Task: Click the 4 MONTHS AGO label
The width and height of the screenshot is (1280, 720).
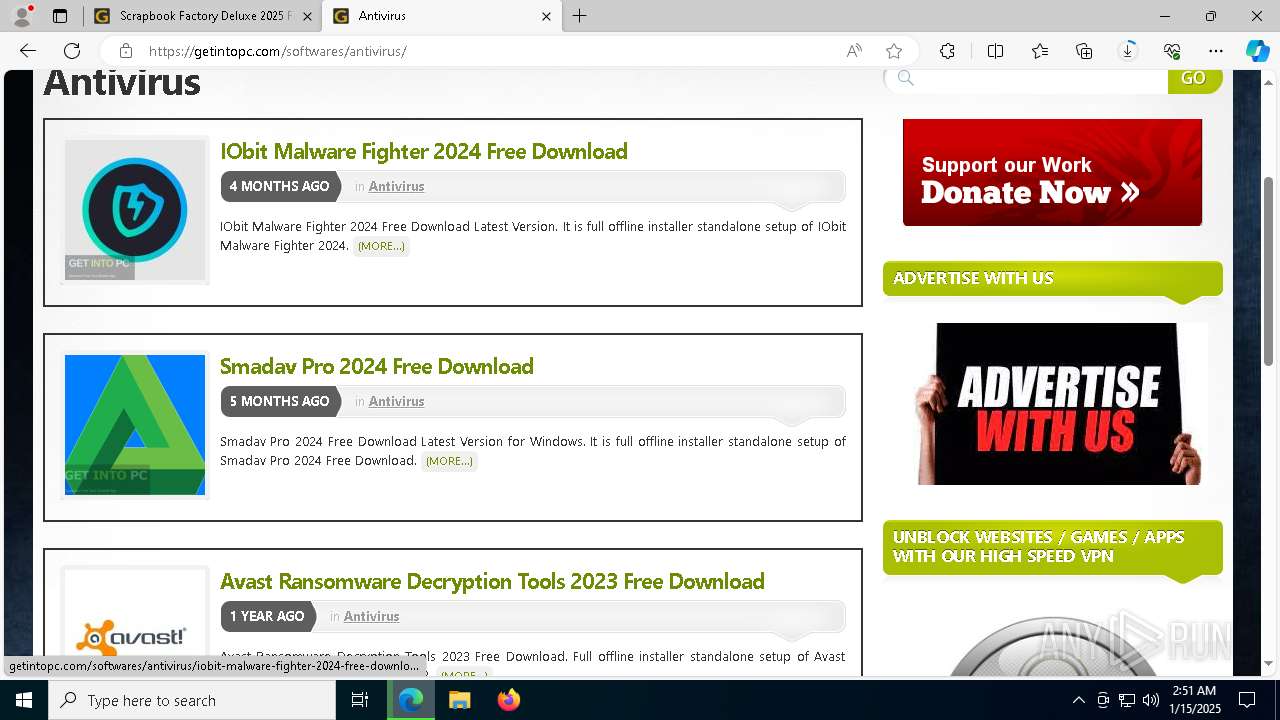Action: pyautogui.click(x=279, y=186)
